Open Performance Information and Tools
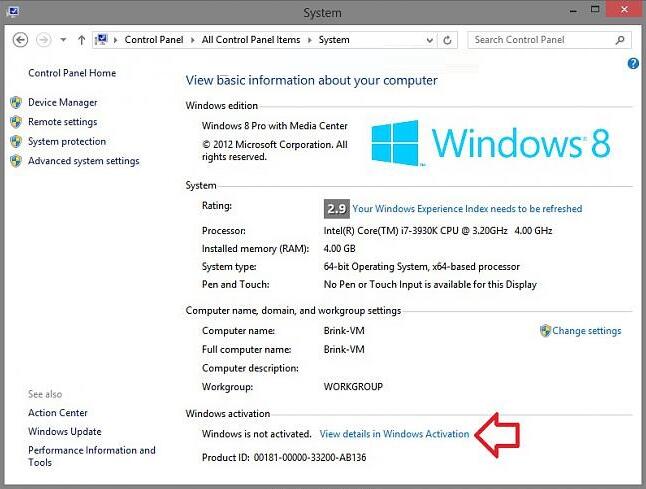This screenshot has width=646, height=489. 92,456
